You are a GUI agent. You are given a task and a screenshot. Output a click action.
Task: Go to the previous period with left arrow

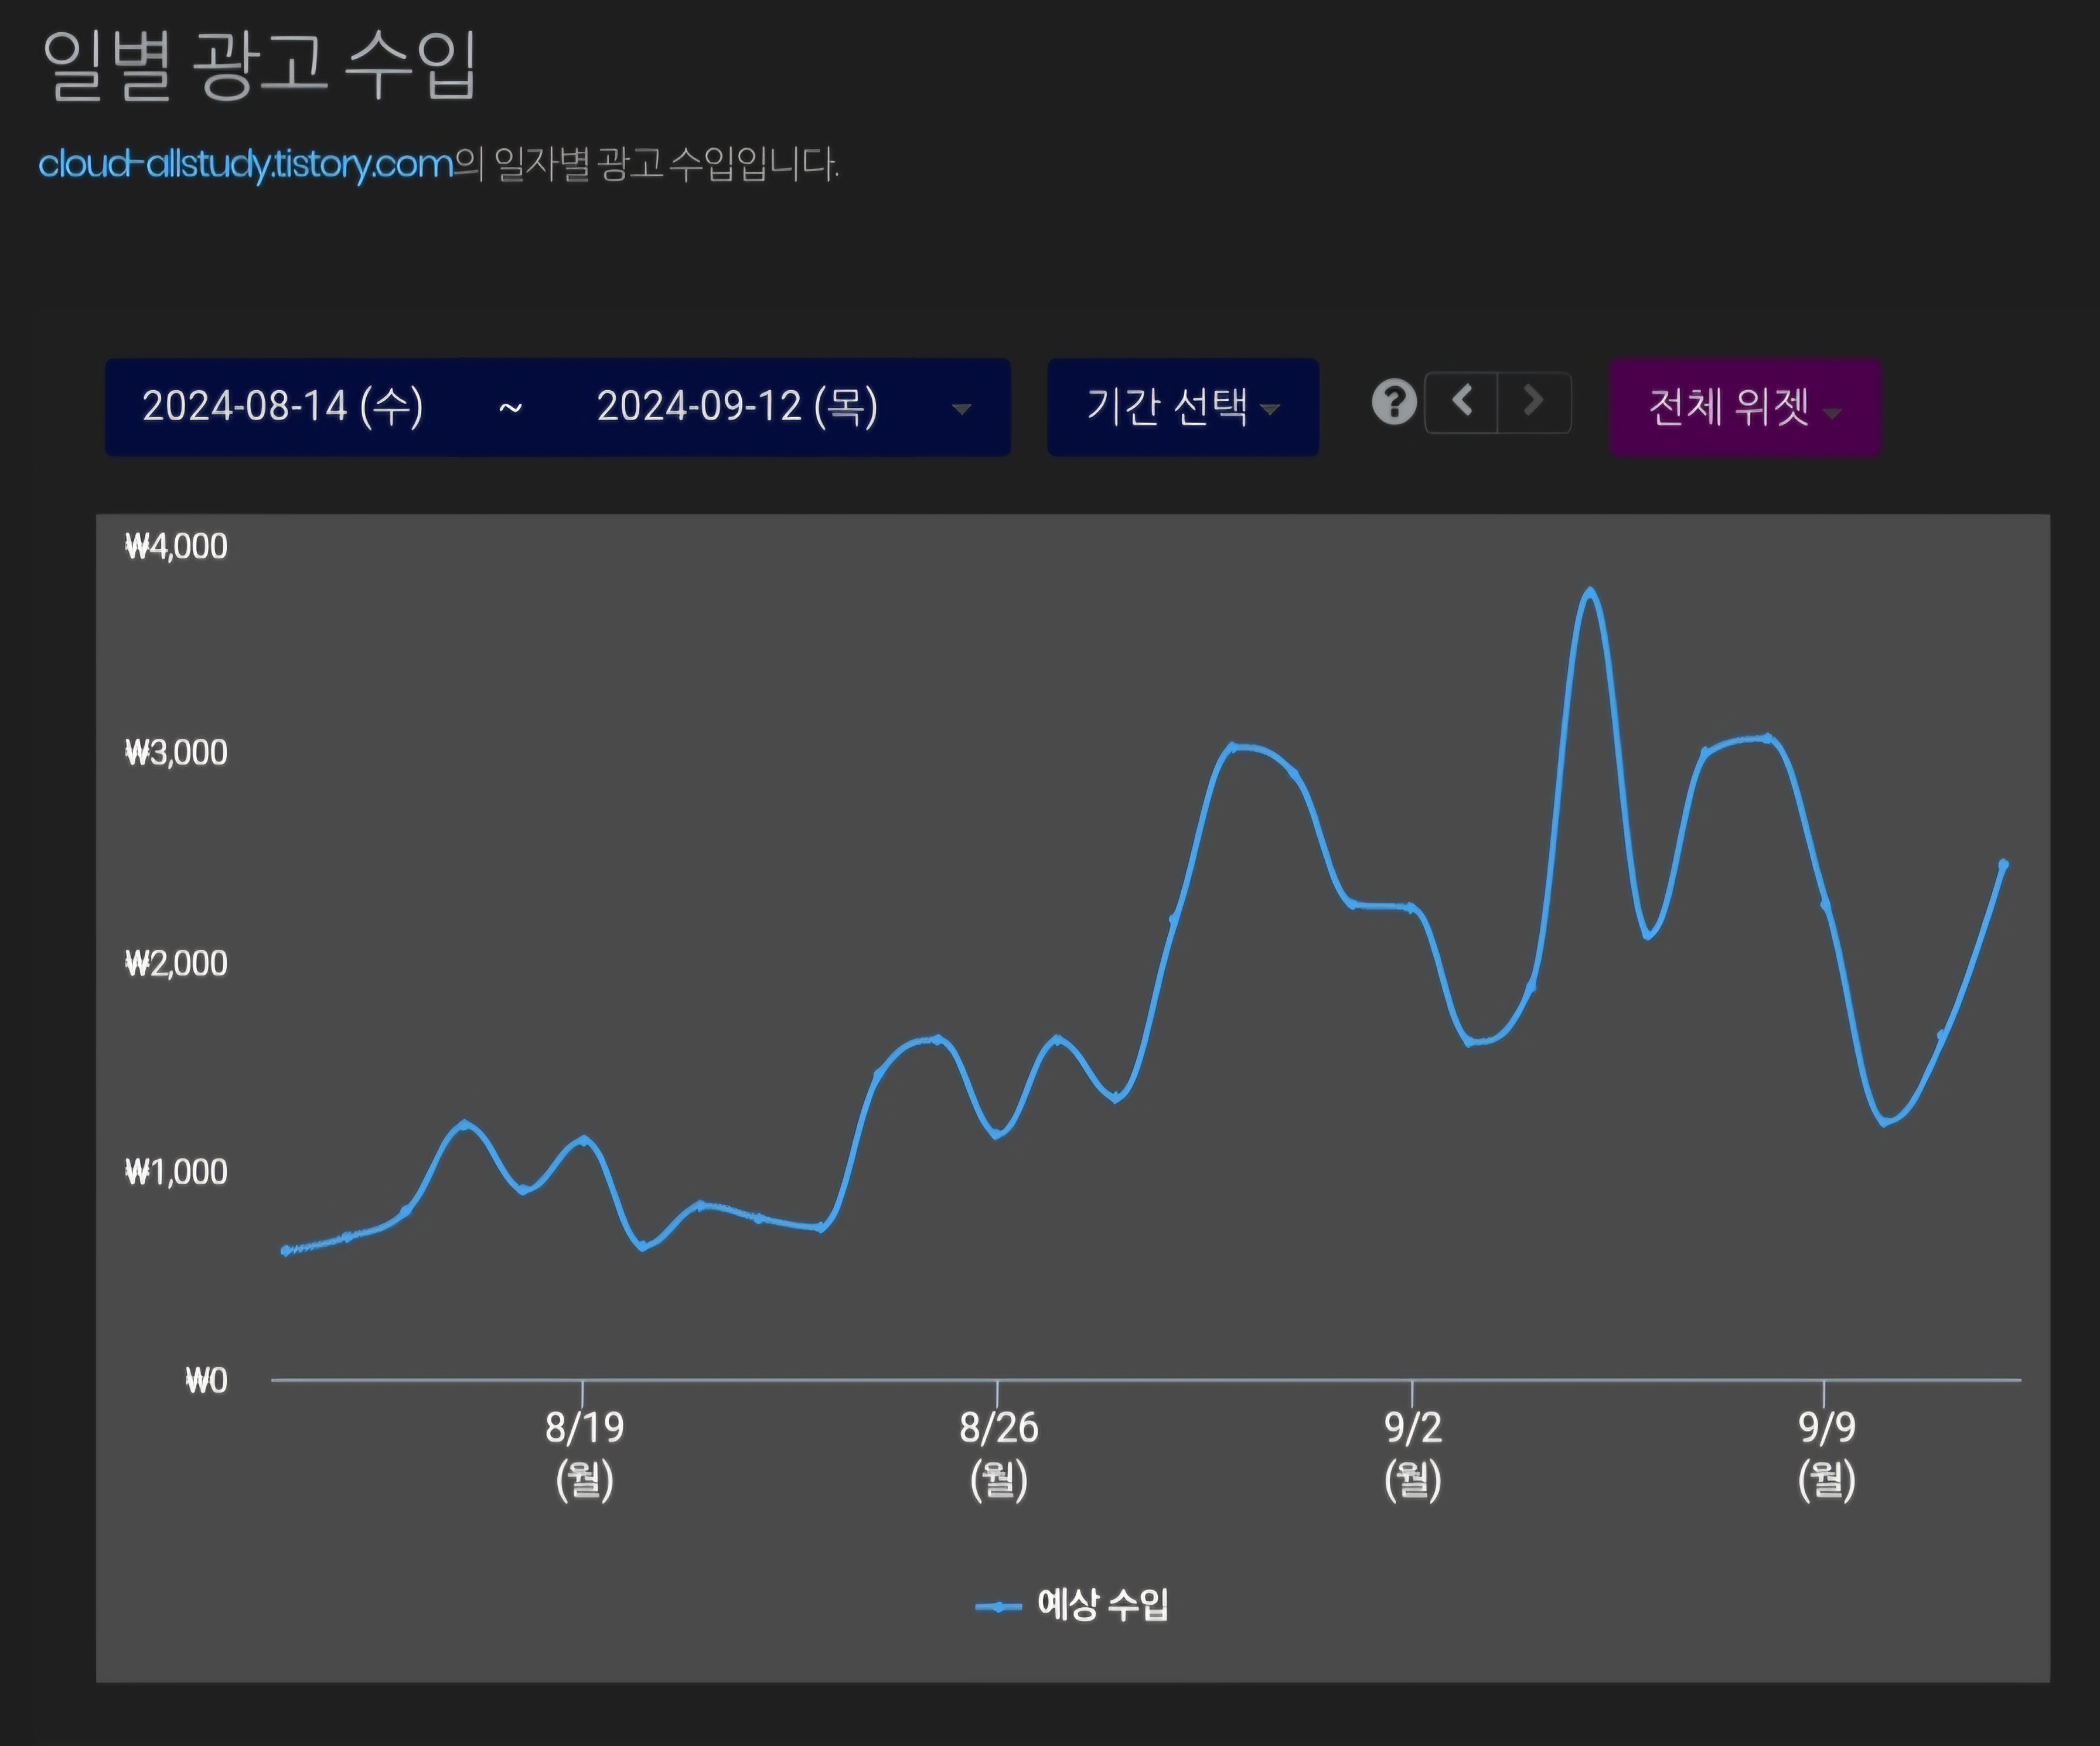(x=1461, y=402)
